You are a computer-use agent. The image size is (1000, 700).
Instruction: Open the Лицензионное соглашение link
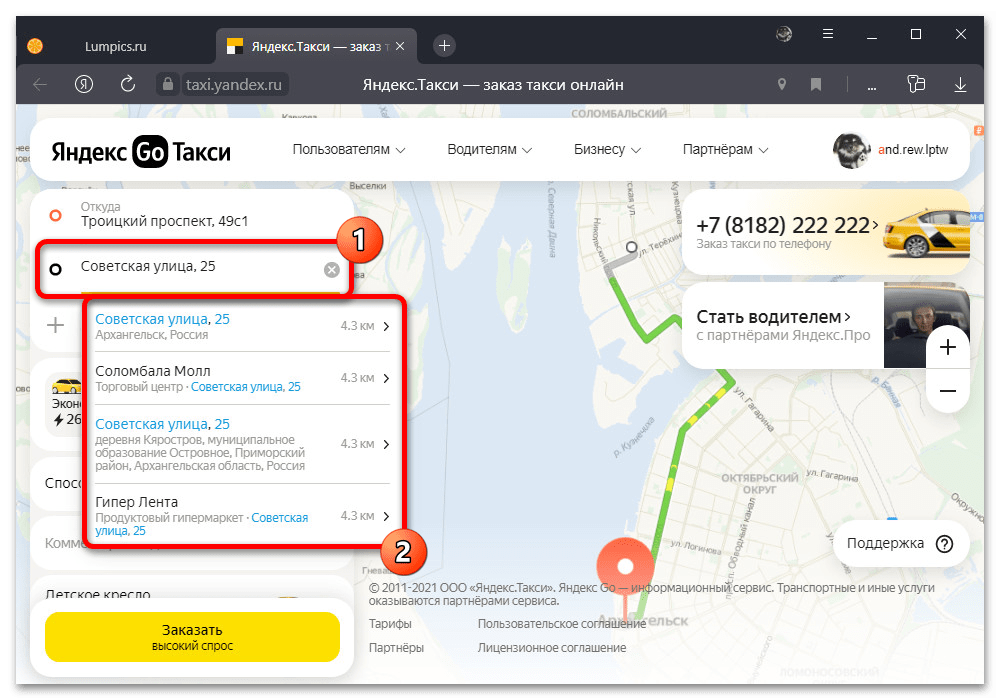click(552, 648)
